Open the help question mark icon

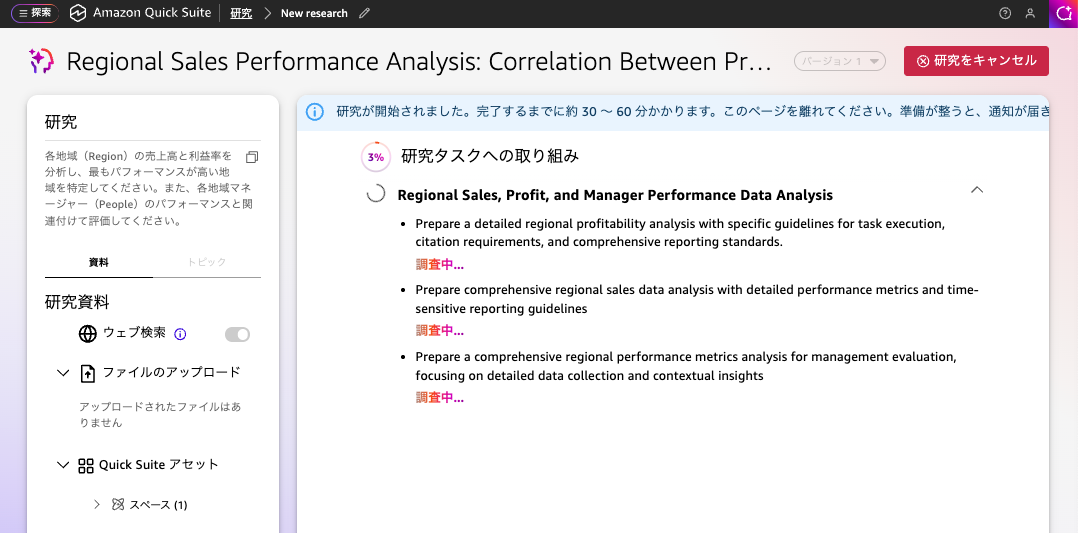click(x=1005, y=13)
